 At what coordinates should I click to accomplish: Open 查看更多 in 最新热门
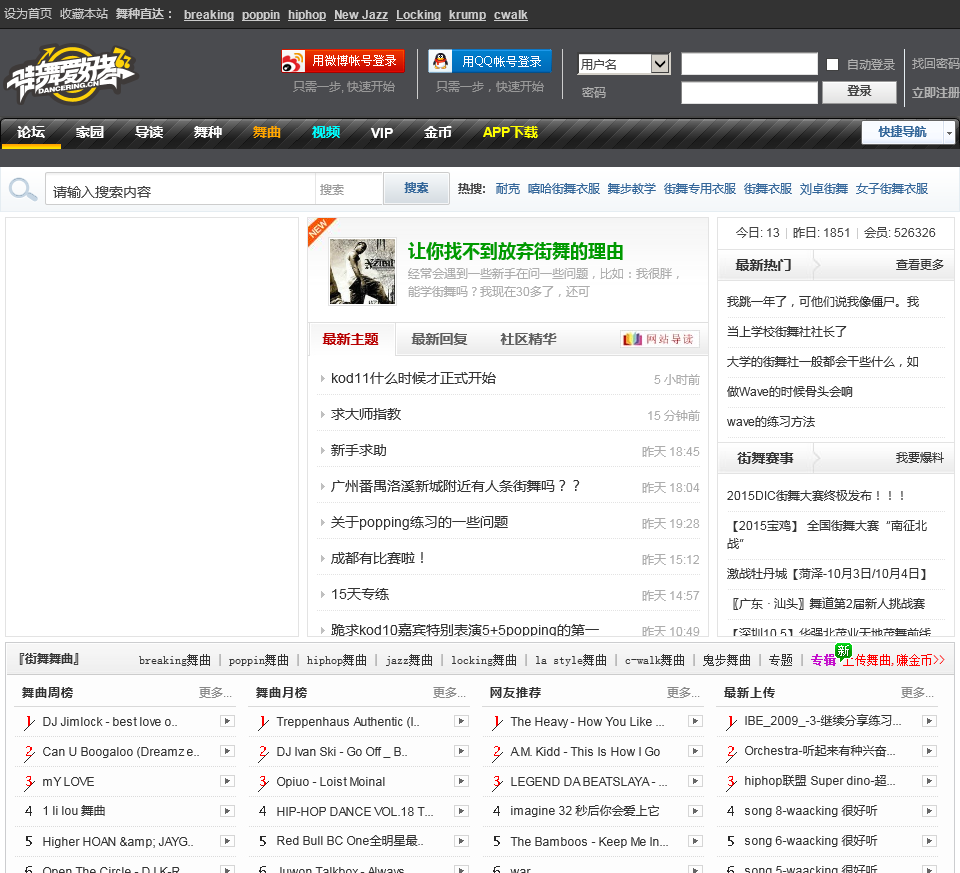920,265
